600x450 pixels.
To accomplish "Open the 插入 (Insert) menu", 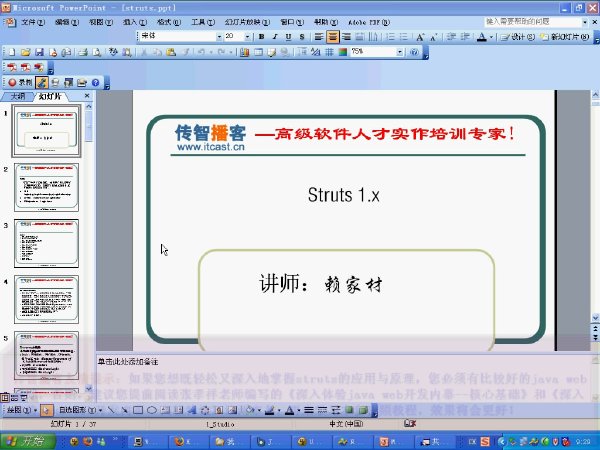I will tap(135, 22).
